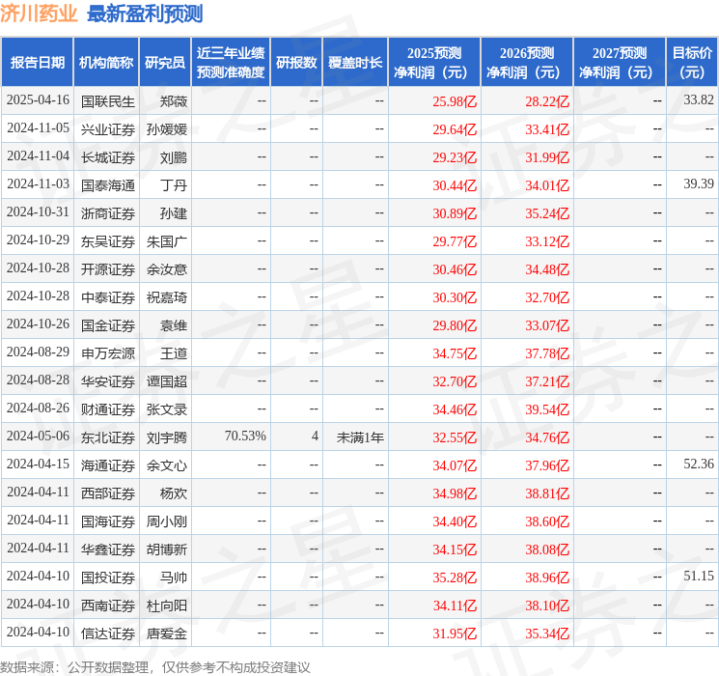Select the 研报数 column header
Viewport: 719px width, 676px height.
296,62
